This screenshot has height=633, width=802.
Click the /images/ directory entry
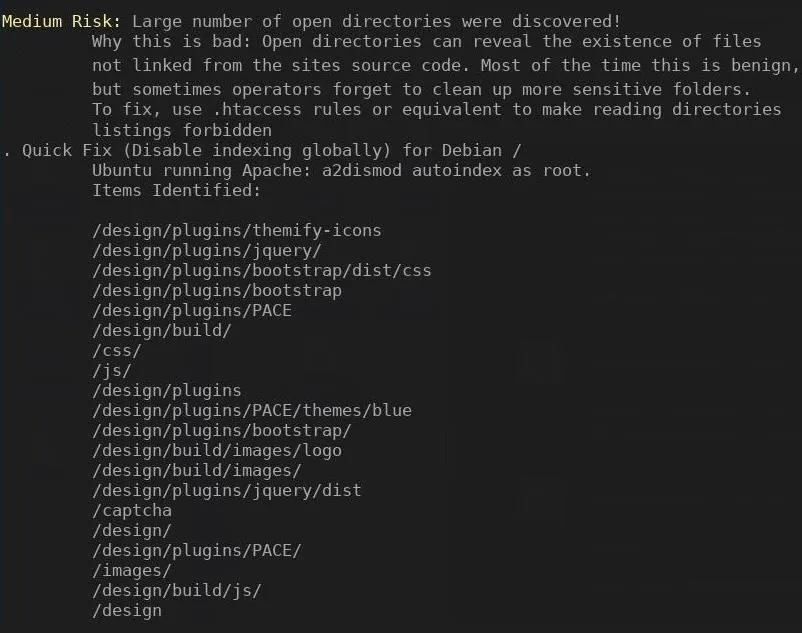click(132, 571)
